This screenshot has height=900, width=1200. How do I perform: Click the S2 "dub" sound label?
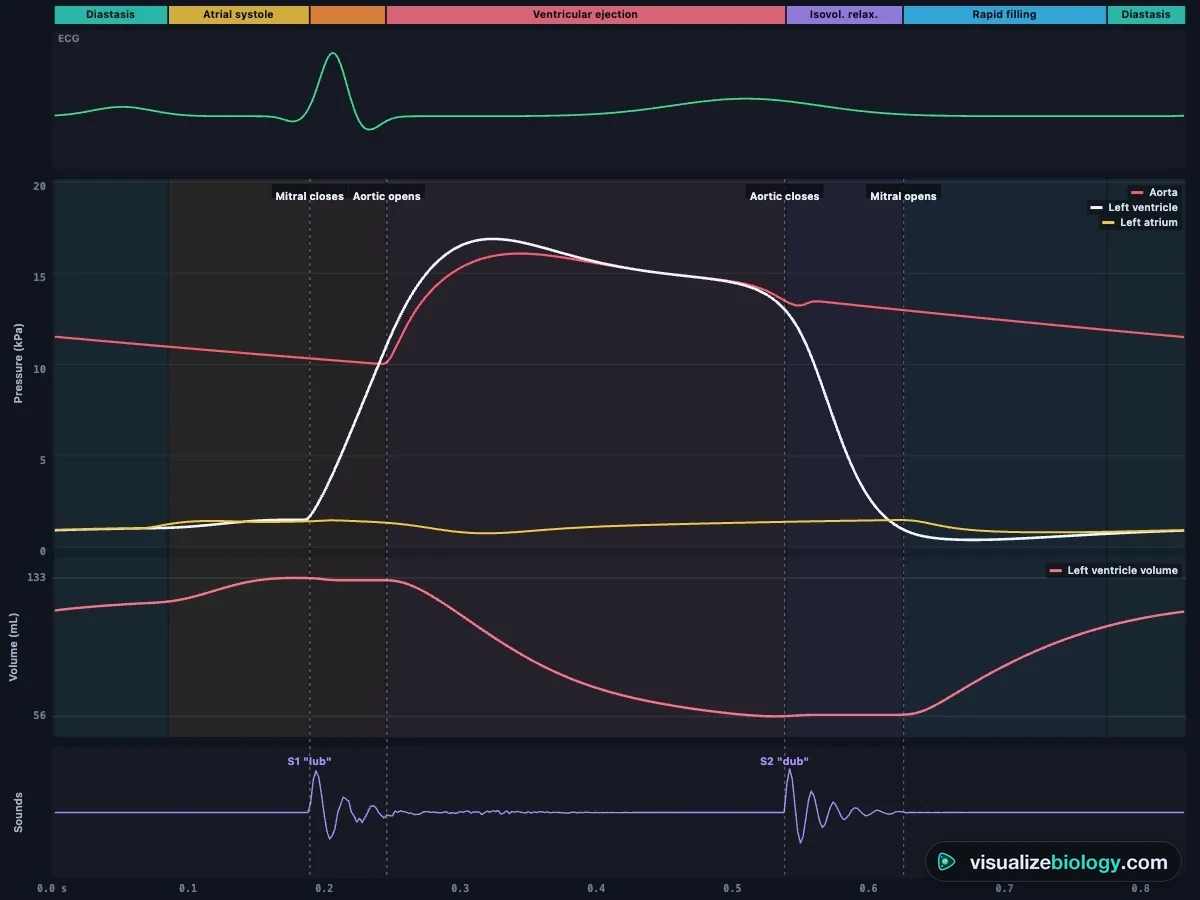point(784,761)
